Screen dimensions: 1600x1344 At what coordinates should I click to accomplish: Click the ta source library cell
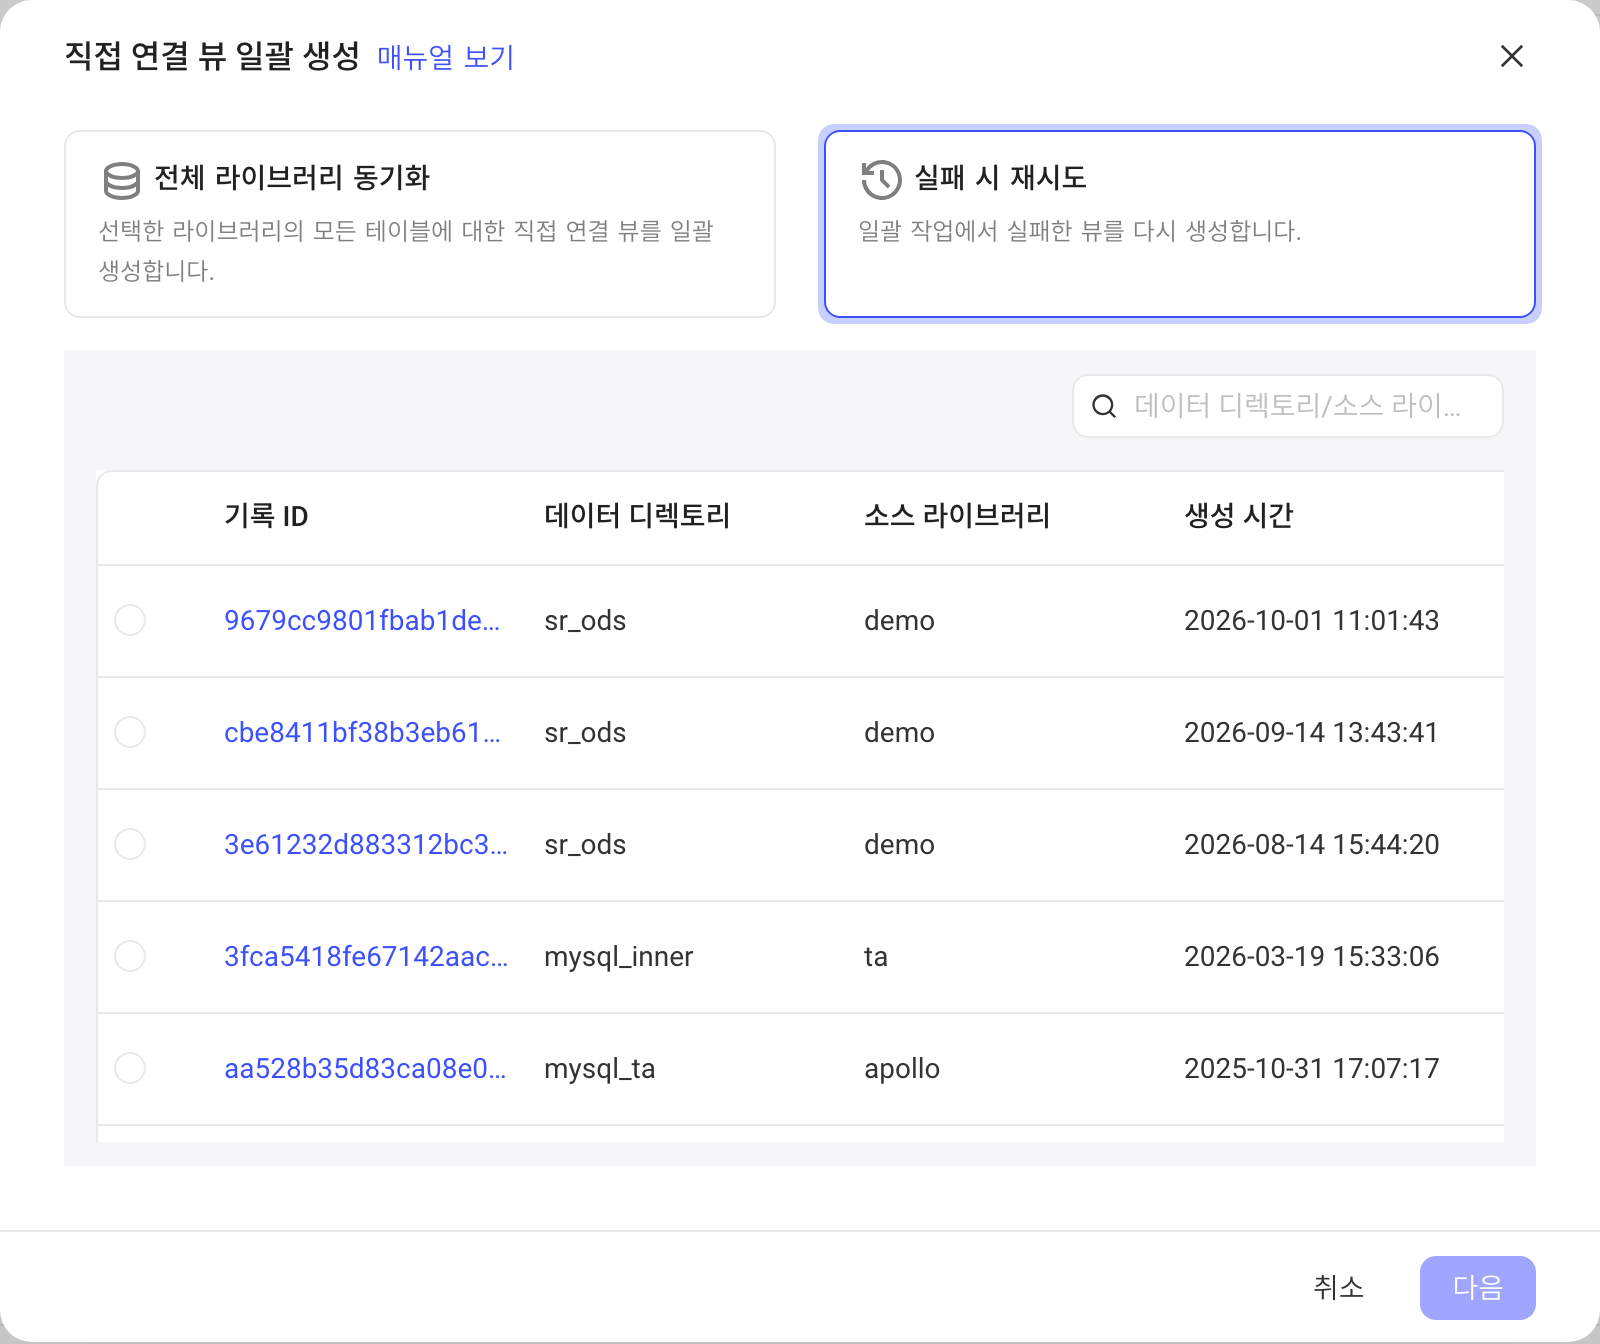click(876, 956)
